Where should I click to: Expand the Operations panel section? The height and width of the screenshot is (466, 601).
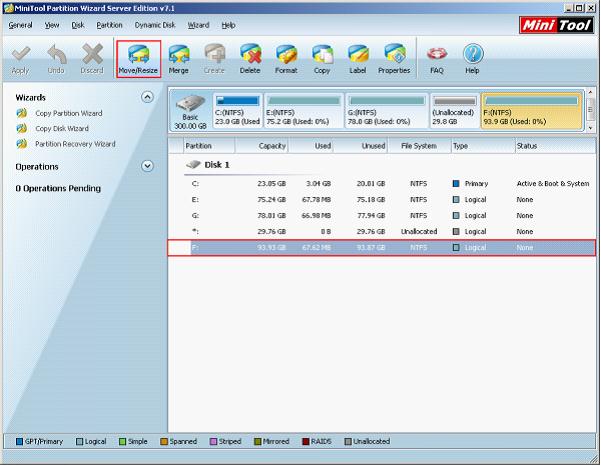(x=147, y=166)
